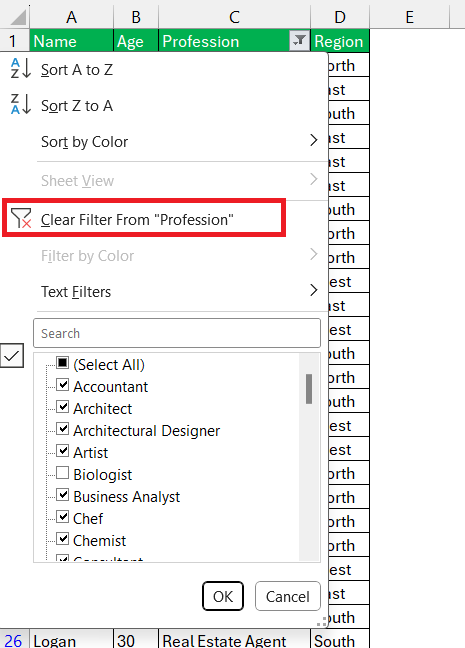Click the clear filter funnel icon

(21, 218)
